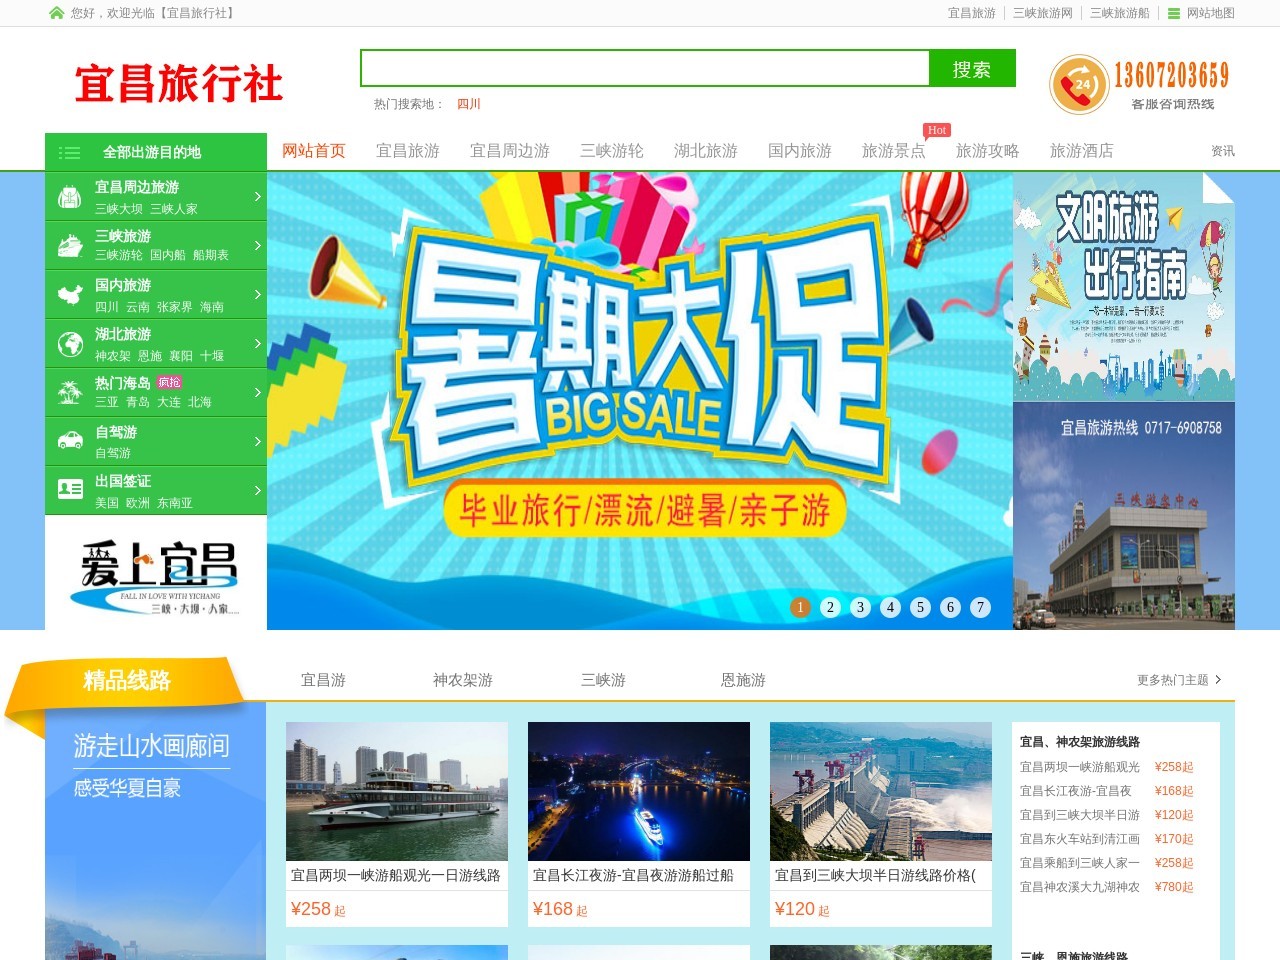
Task: Select the cruise ship icon for 三峡旅游
Action: click(x=69, y=245)
